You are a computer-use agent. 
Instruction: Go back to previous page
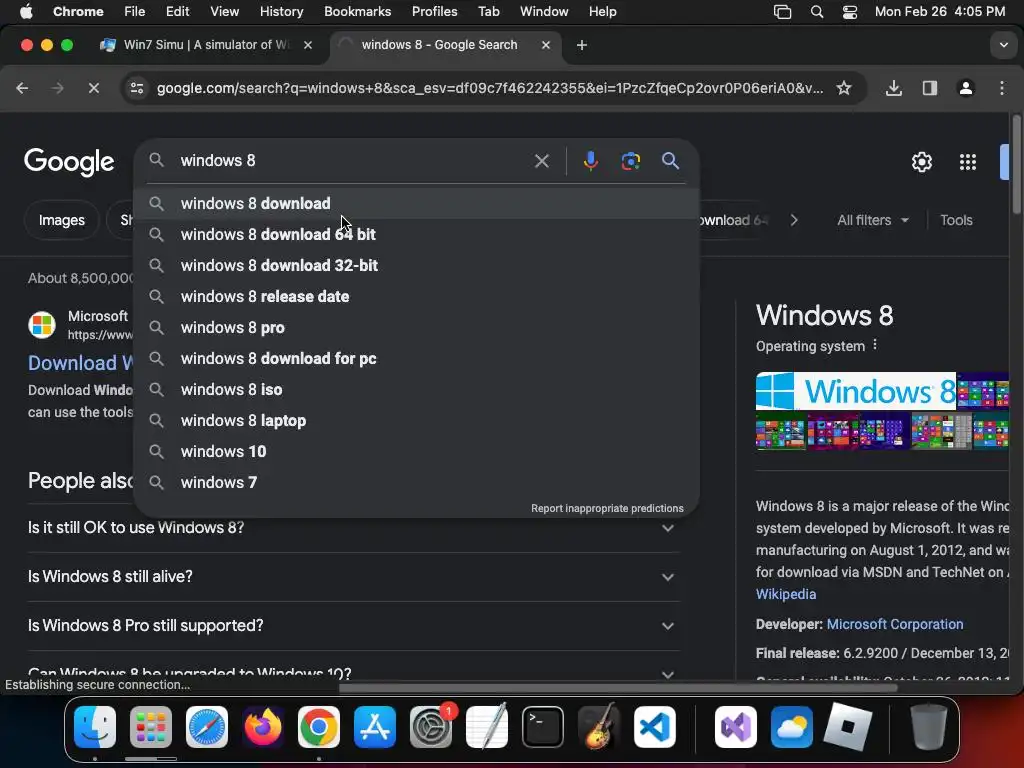pyautogui.click(x=22, y=88)
